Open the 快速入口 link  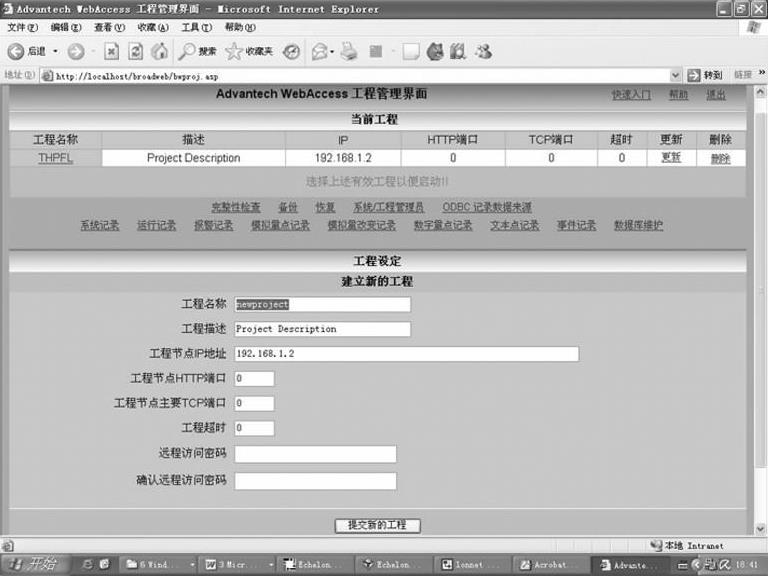click(x=631, y=95)
